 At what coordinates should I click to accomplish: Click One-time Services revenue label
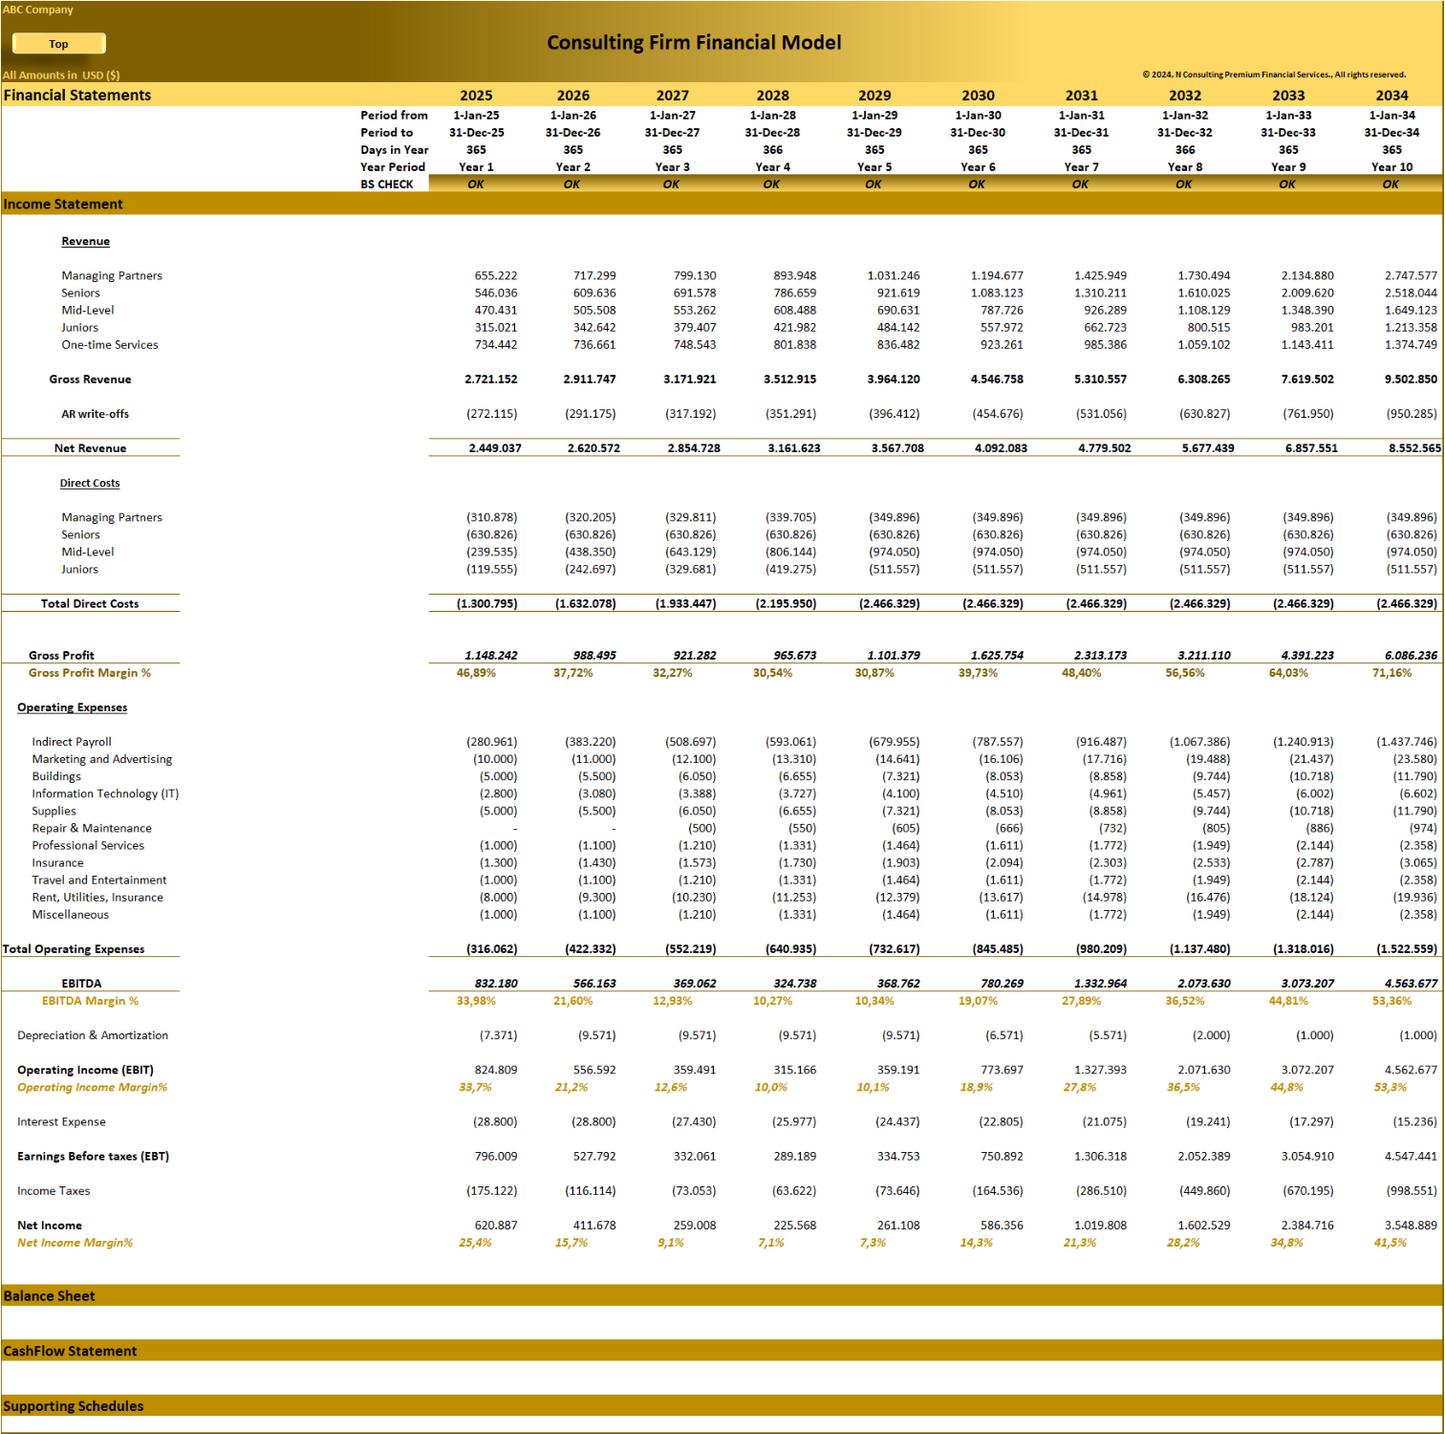pos(110,345)
